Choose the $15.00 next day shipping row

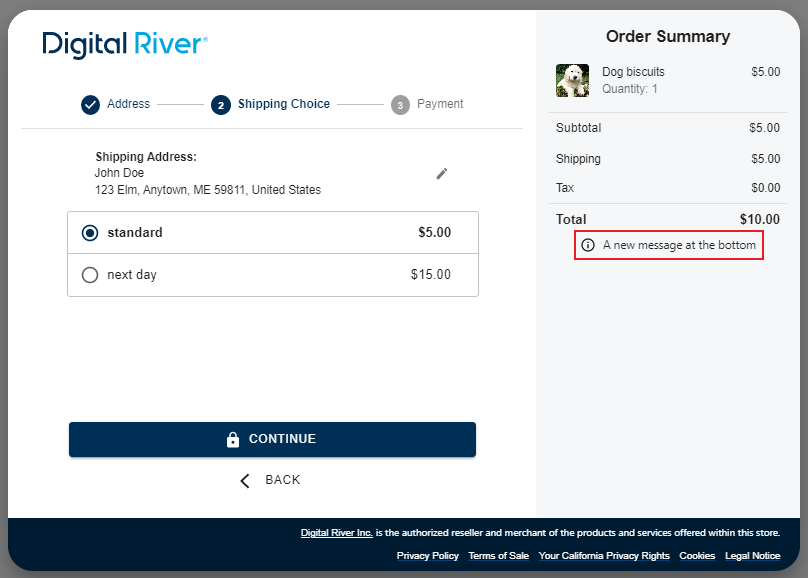[x=272, y=275]
